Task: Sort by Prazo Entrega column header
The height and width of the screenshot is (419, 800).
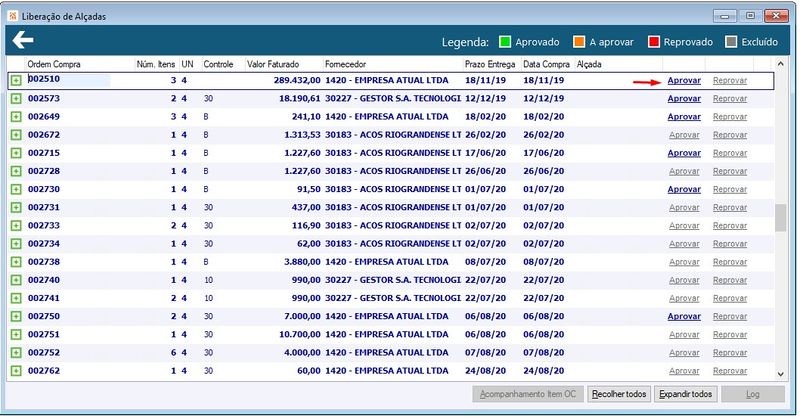Action: click(x=491, y=64)
